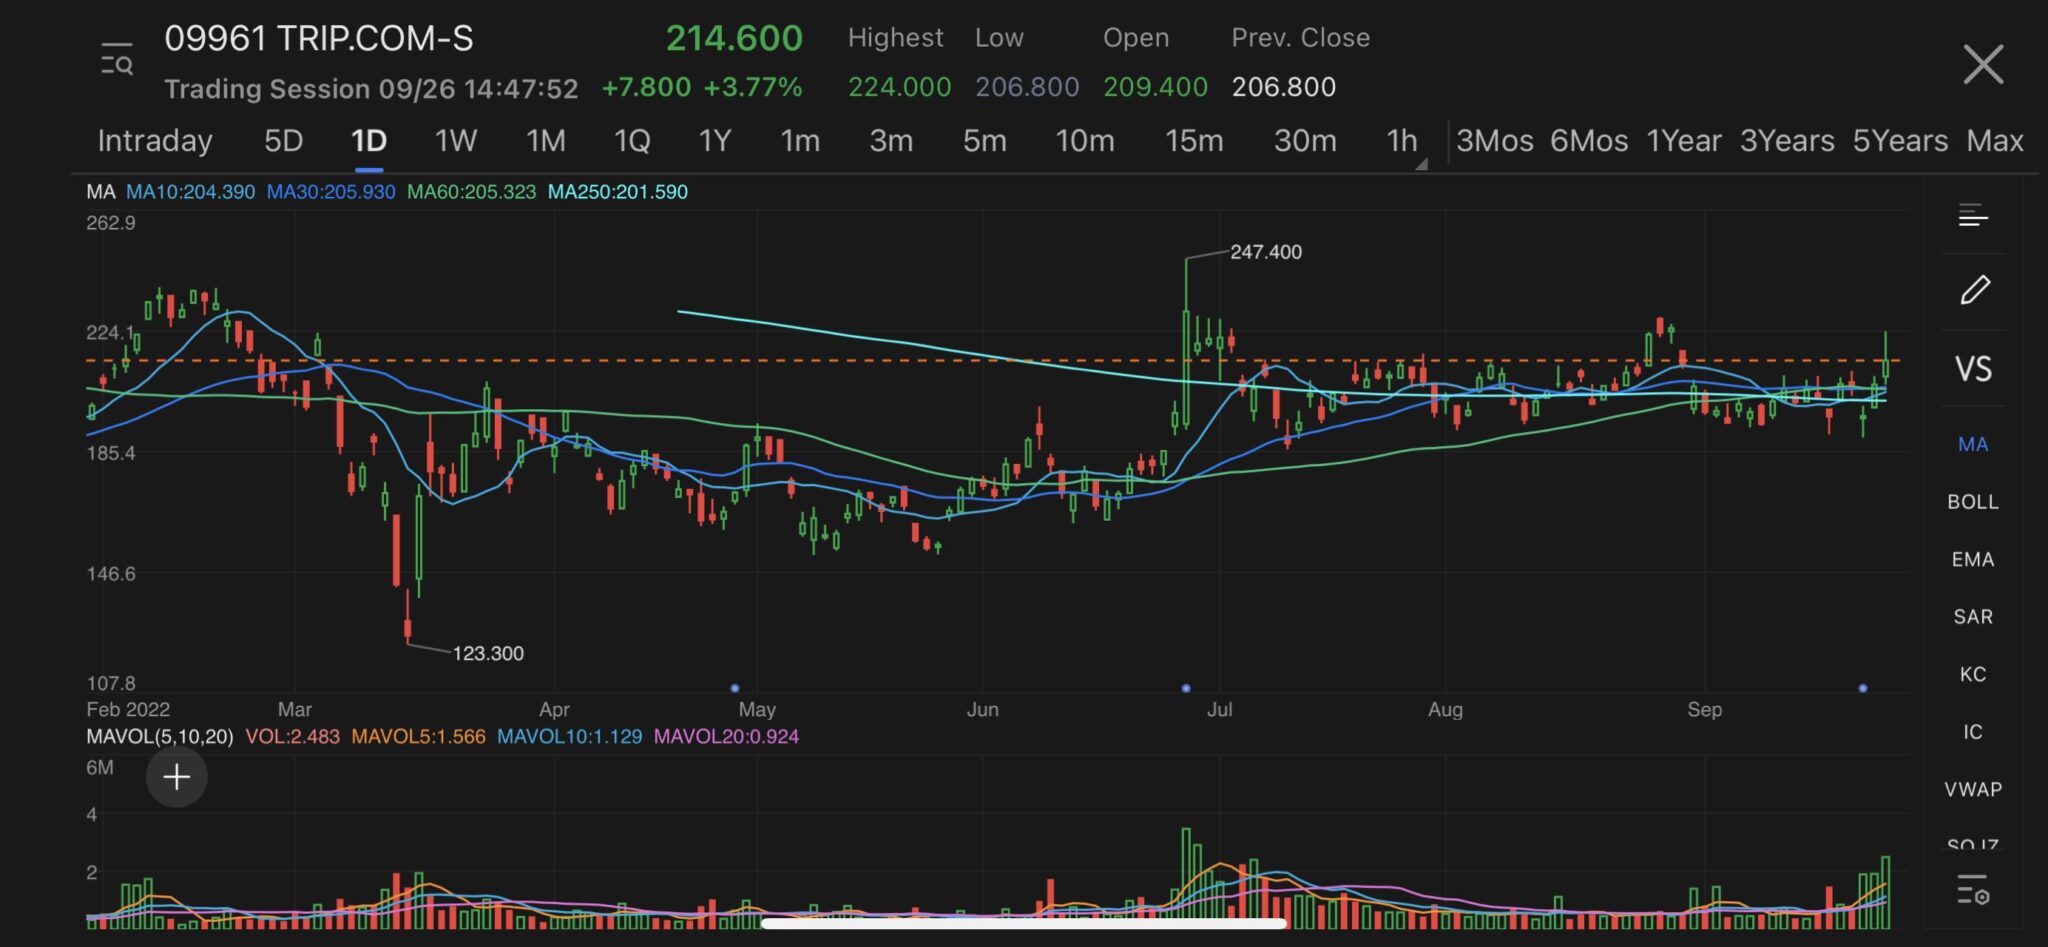The height and width of the screenshot is (947, 2048).
Task: Open the chart legend lines icon
Action: (x=1973, y=215)
